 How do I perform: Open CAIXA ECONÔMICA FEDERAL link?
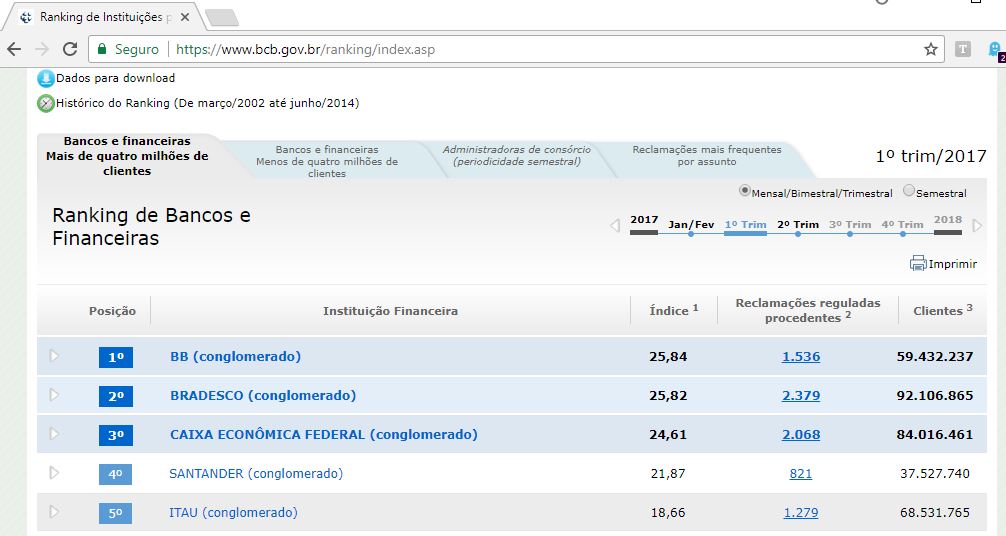(x=324, y=435)
